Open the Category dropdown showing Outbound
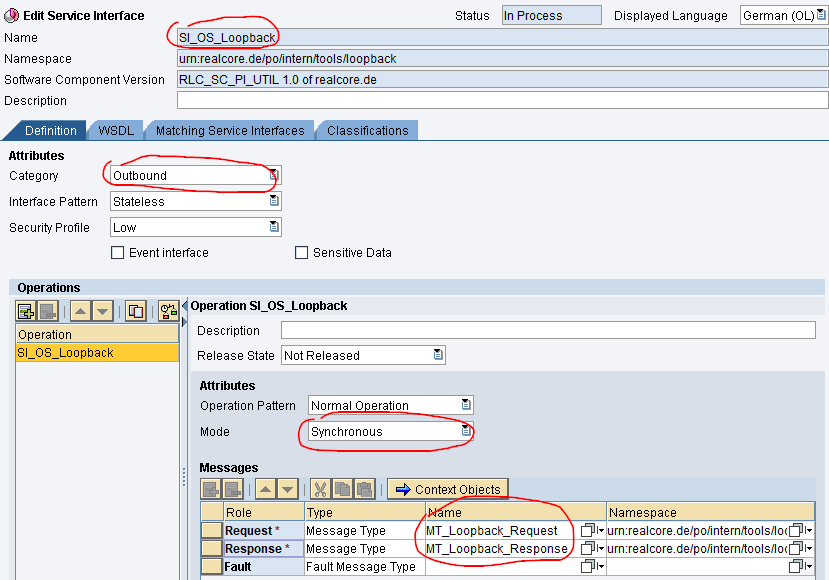 point(274,175)
